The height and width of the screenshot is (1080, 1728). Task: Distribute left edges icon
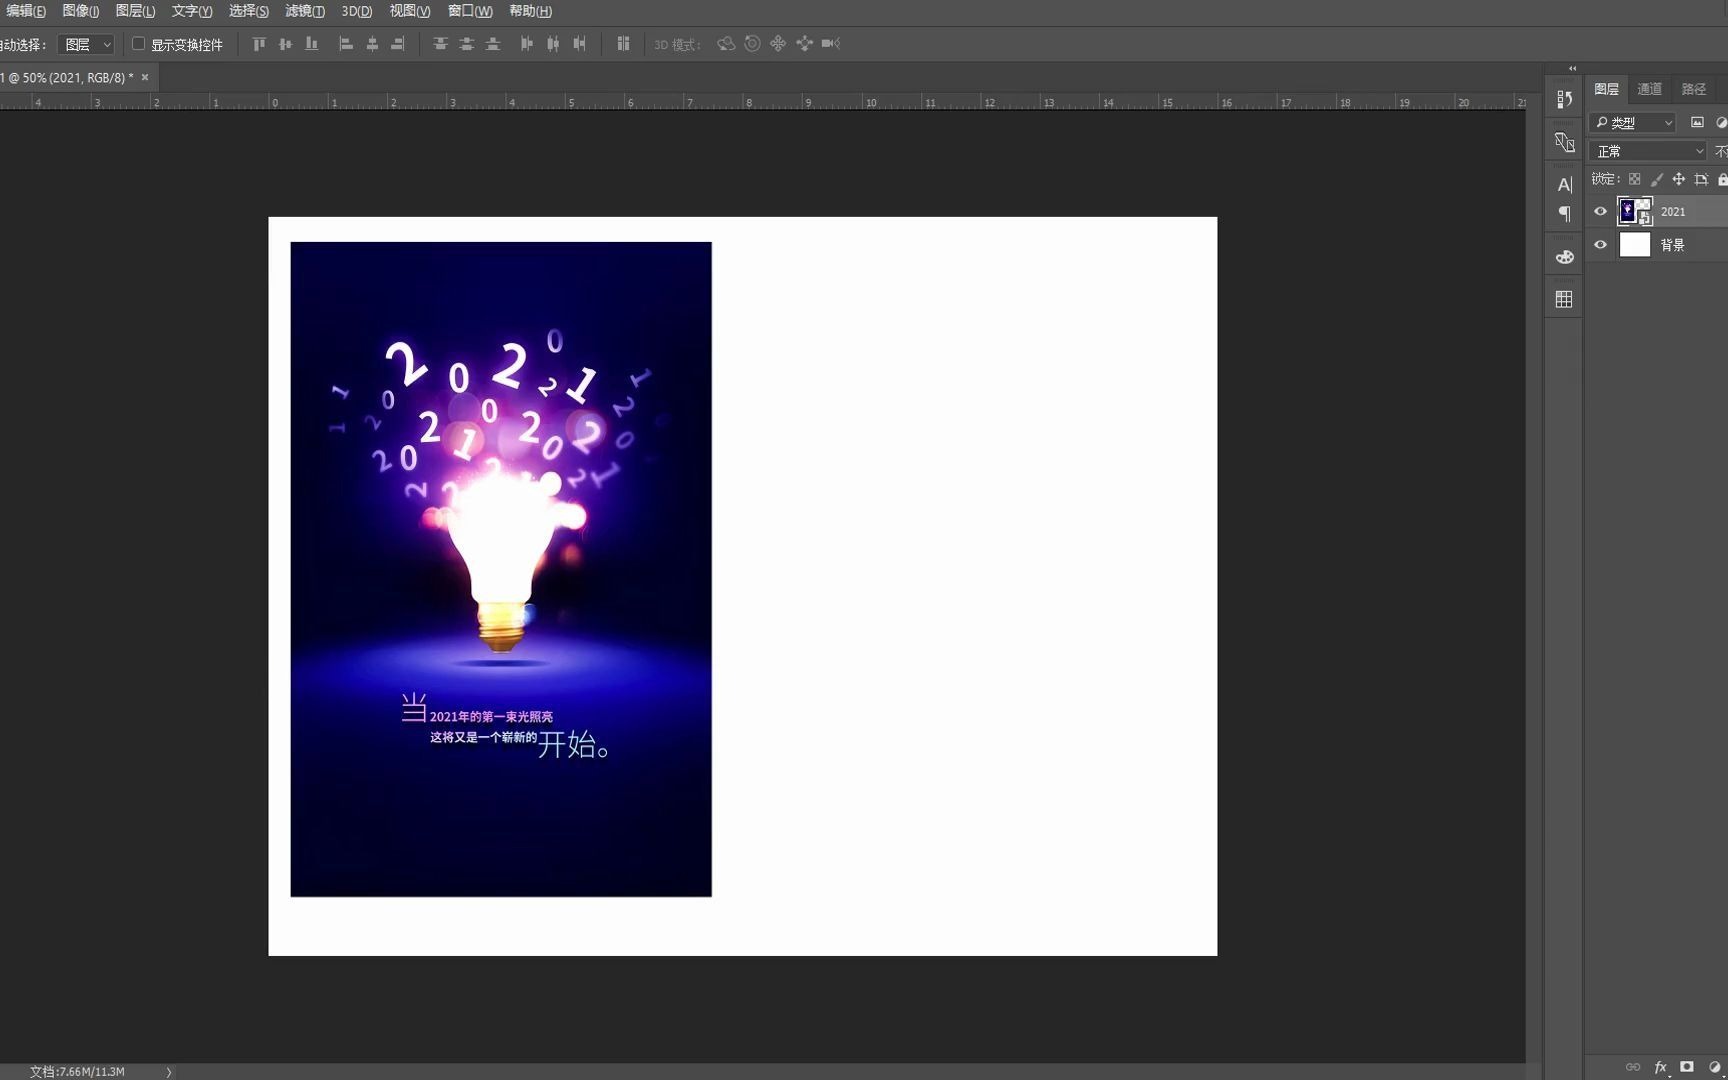527,44
